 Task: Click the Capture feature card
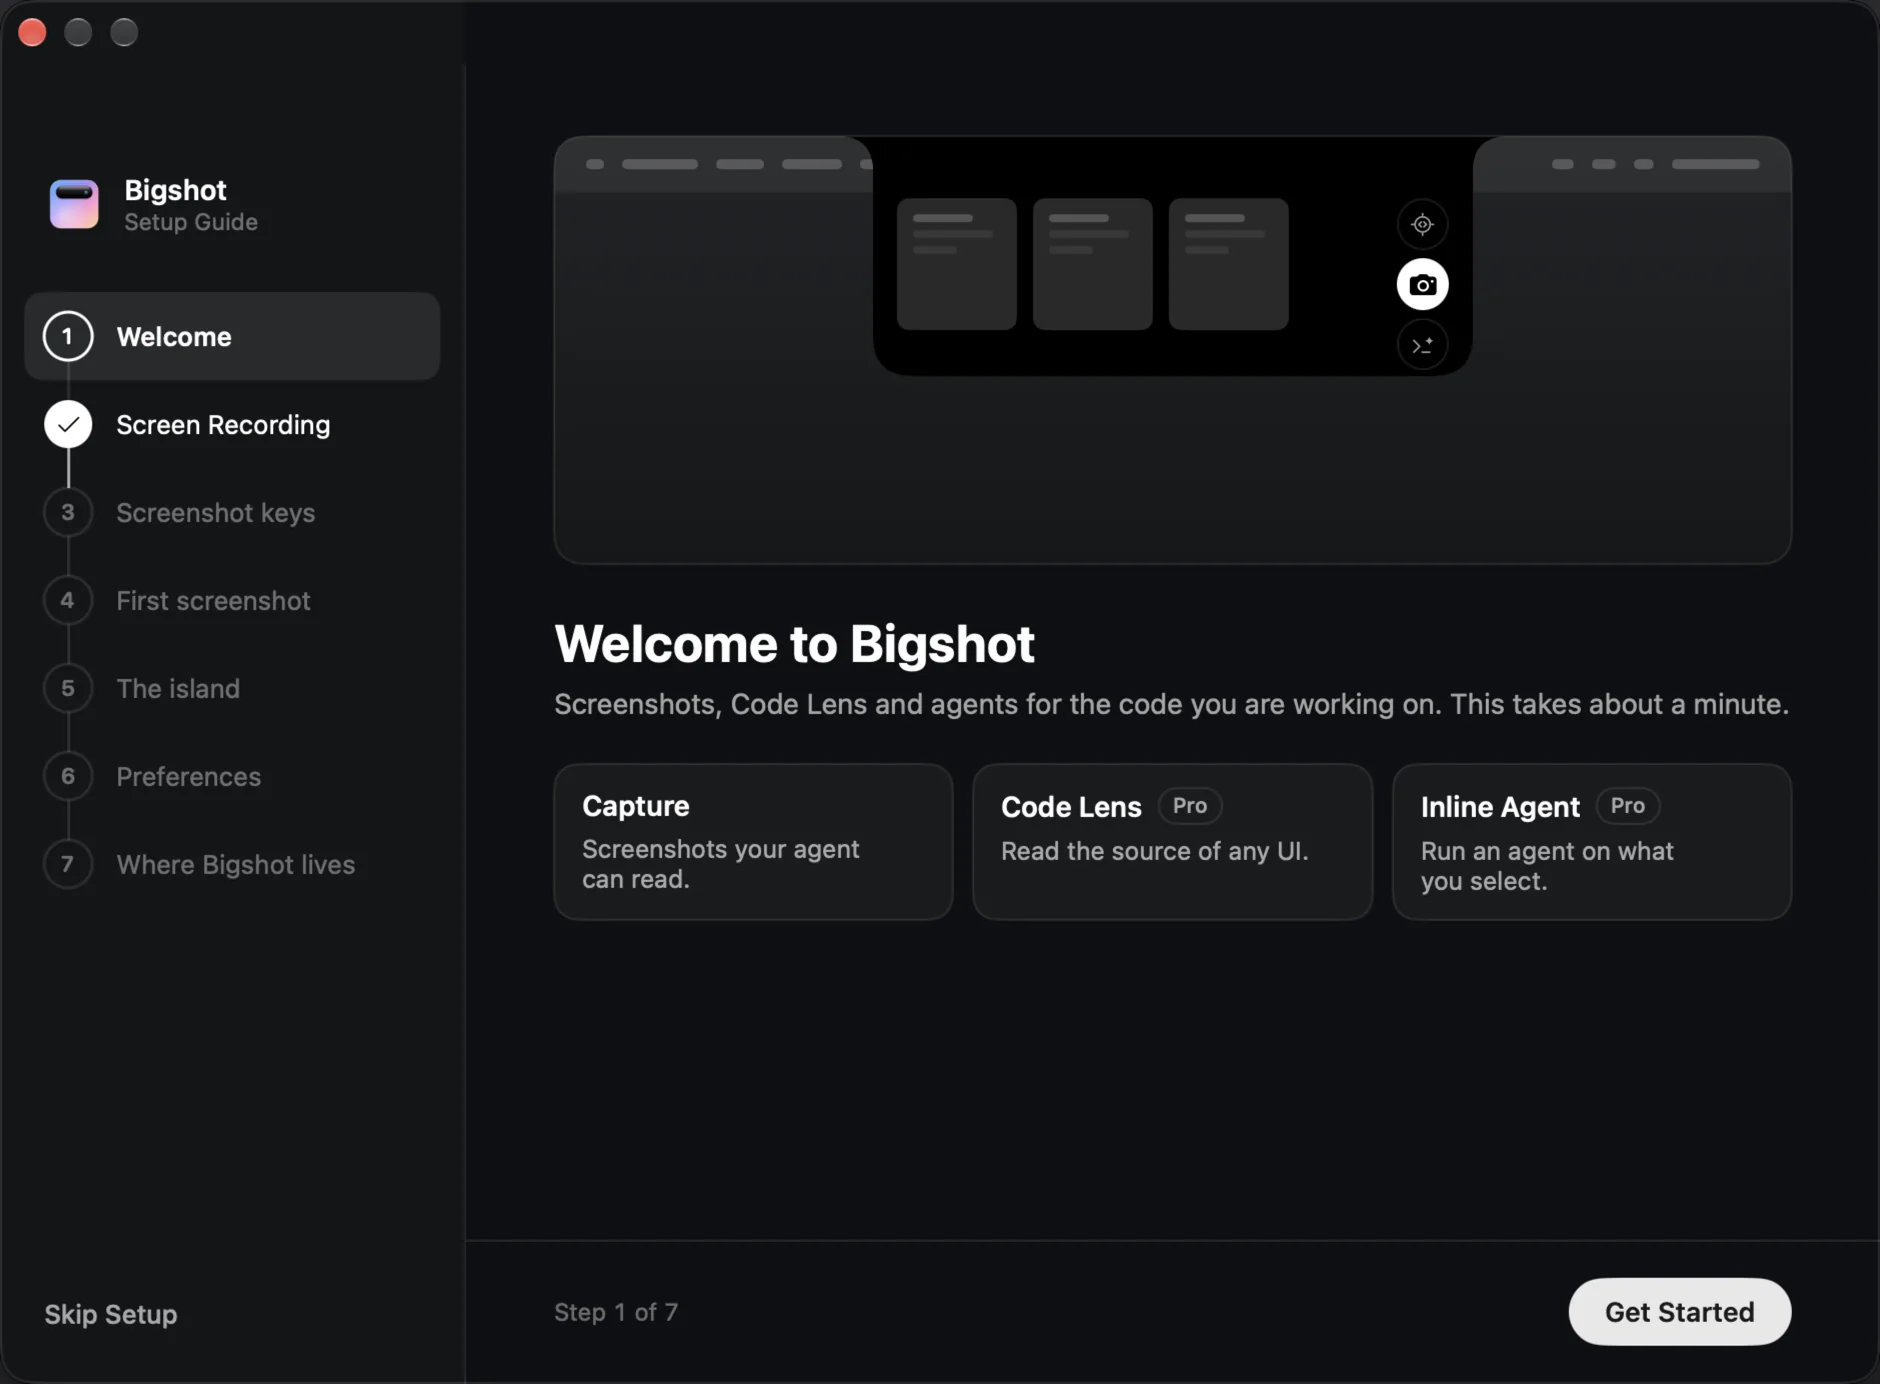coord(753,842)
